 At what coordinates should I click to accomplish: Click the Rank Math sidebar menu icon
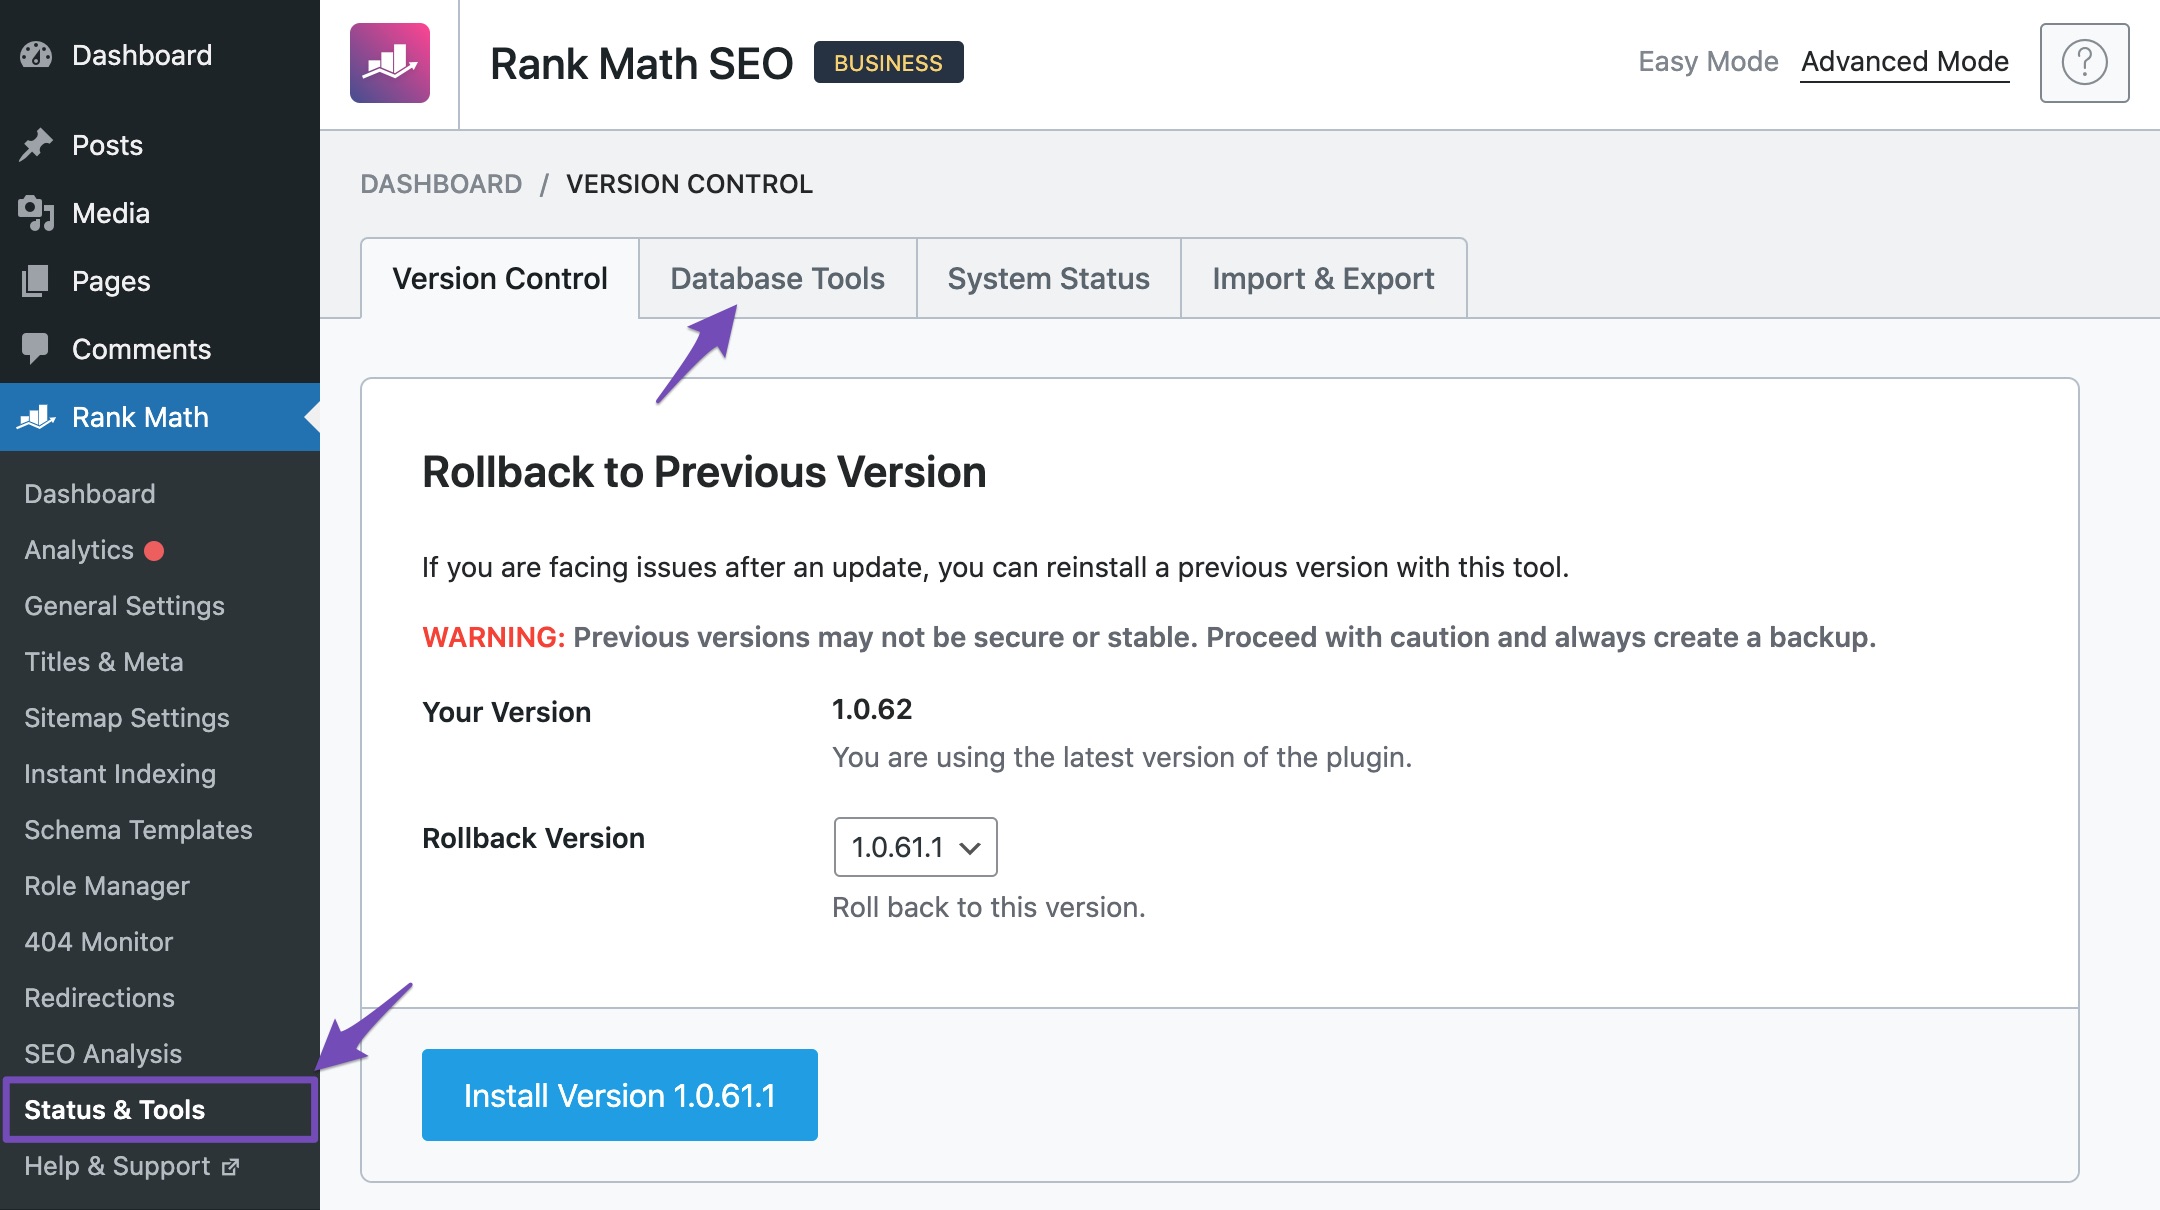point(36,417)
